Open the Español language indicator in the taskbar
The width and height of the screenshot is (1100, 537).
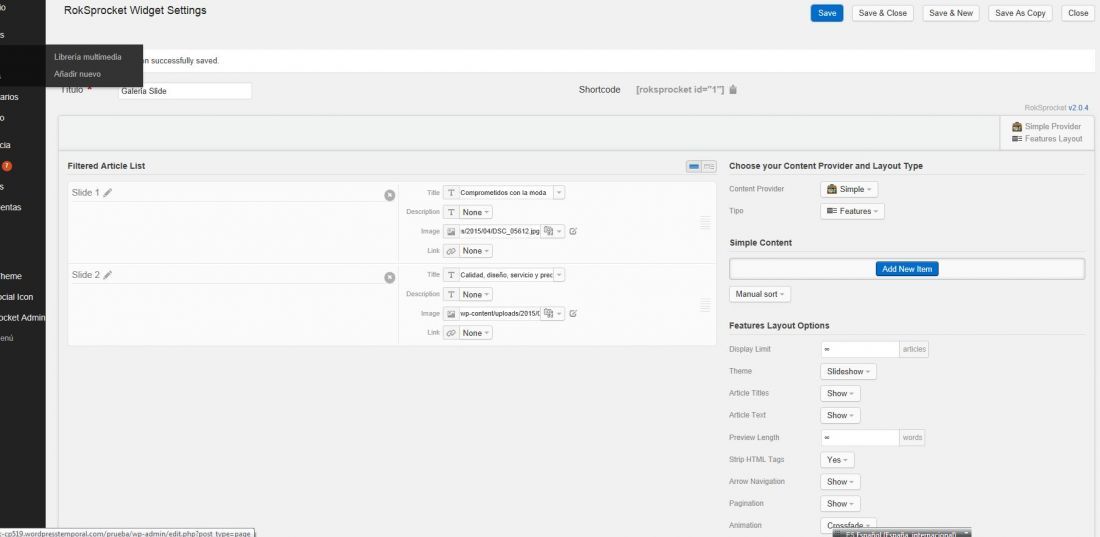click(x=901, y=533)
